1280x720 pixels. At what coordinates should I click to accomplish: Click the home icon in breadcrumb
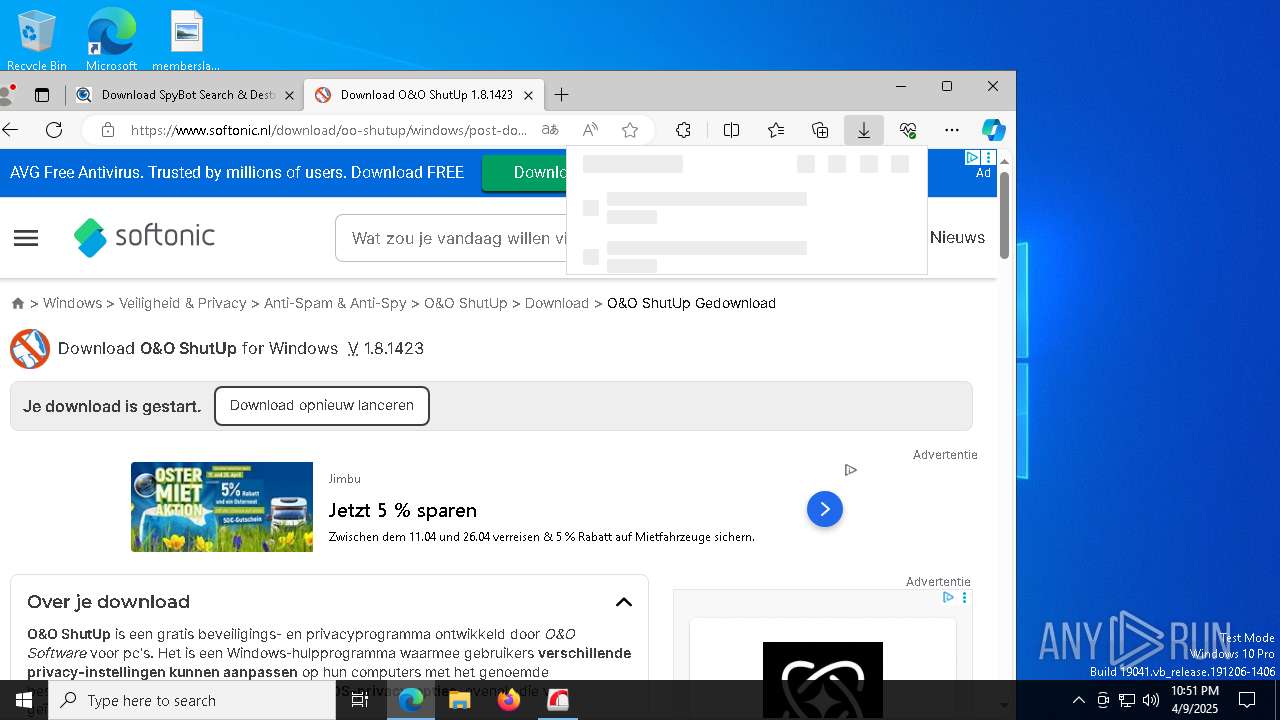[x=18, y=303]
